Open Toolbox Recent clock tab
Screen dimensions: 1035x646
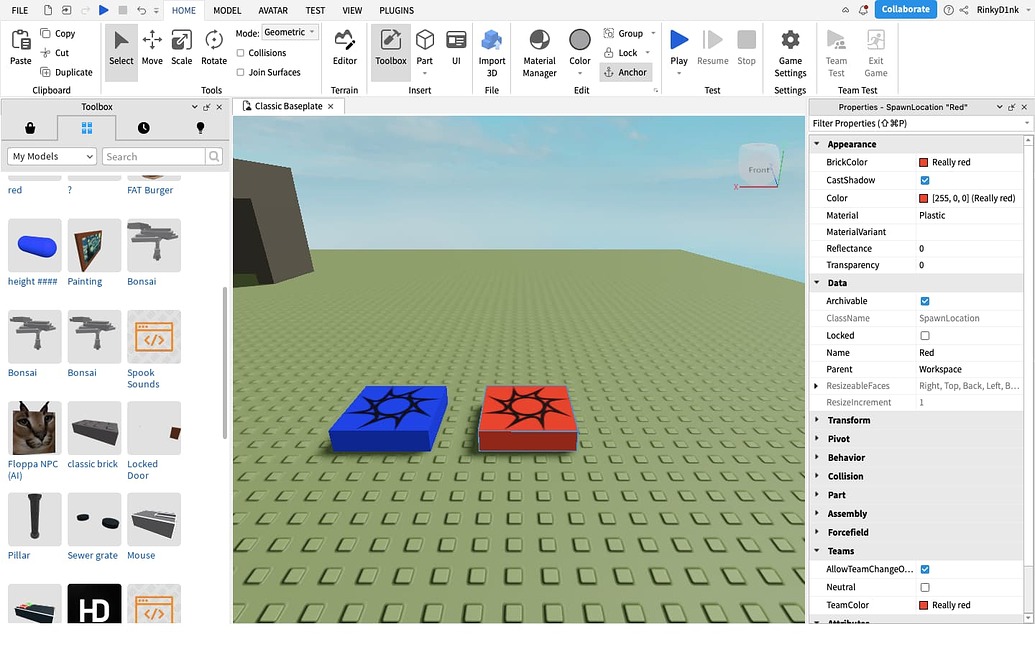click(143, 128)
